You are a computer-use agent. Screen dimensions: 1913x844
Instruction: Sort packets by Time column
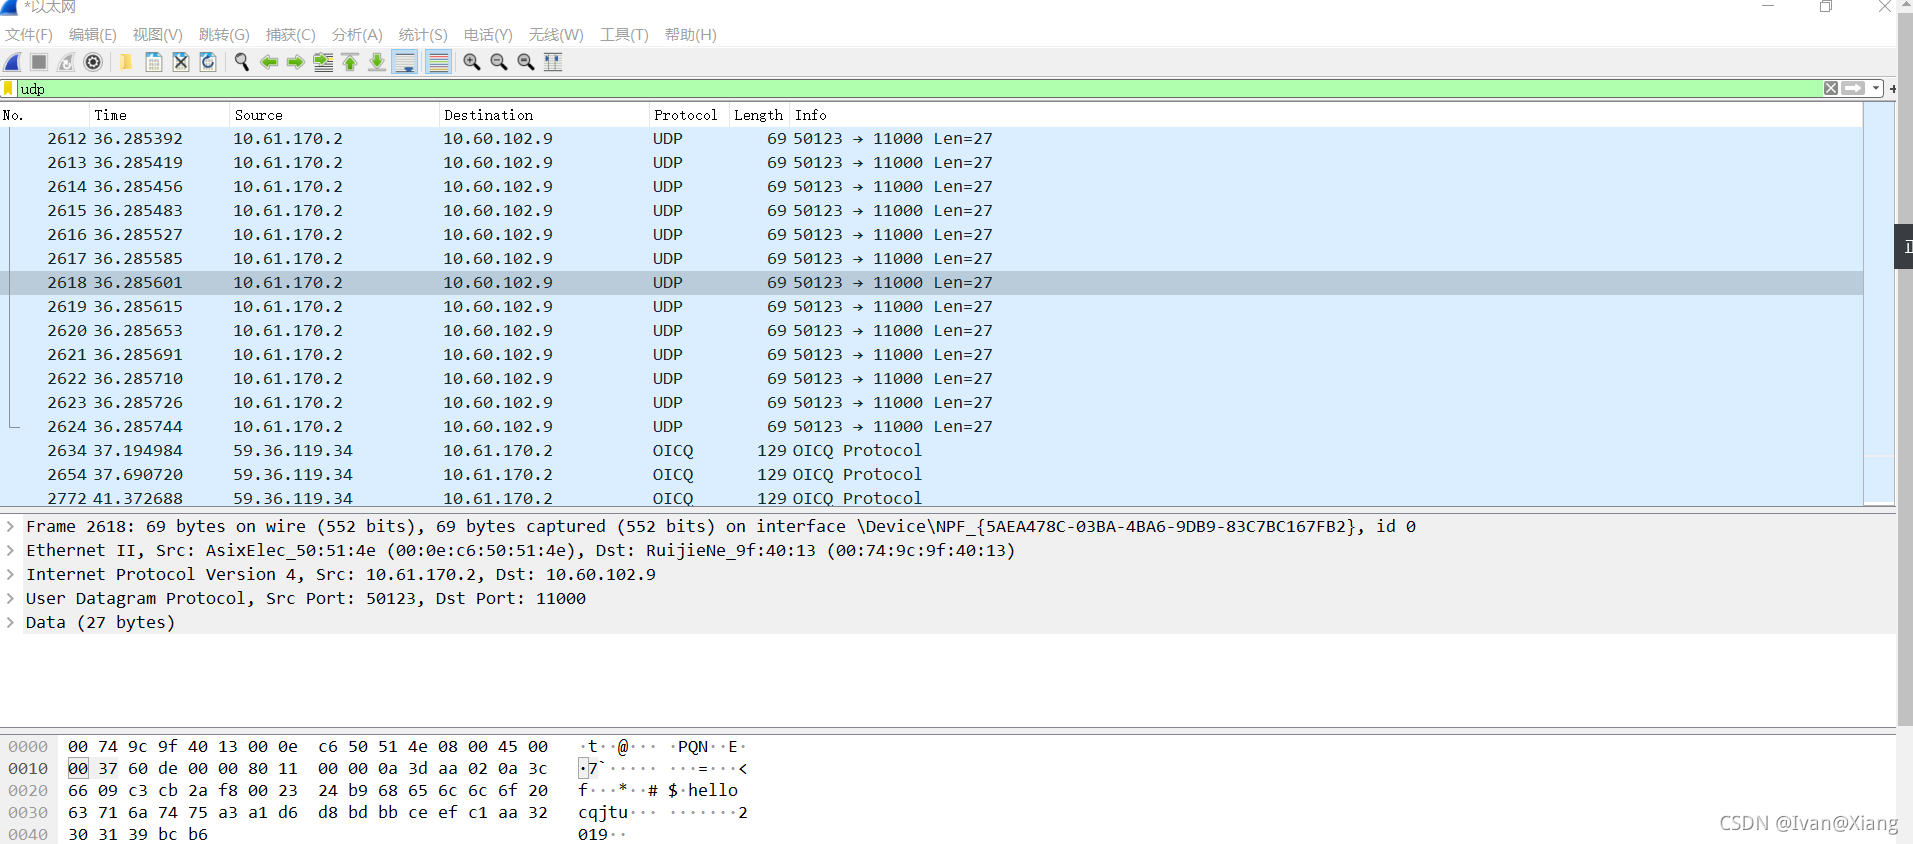pyautogui.click(x=160, y=115)
